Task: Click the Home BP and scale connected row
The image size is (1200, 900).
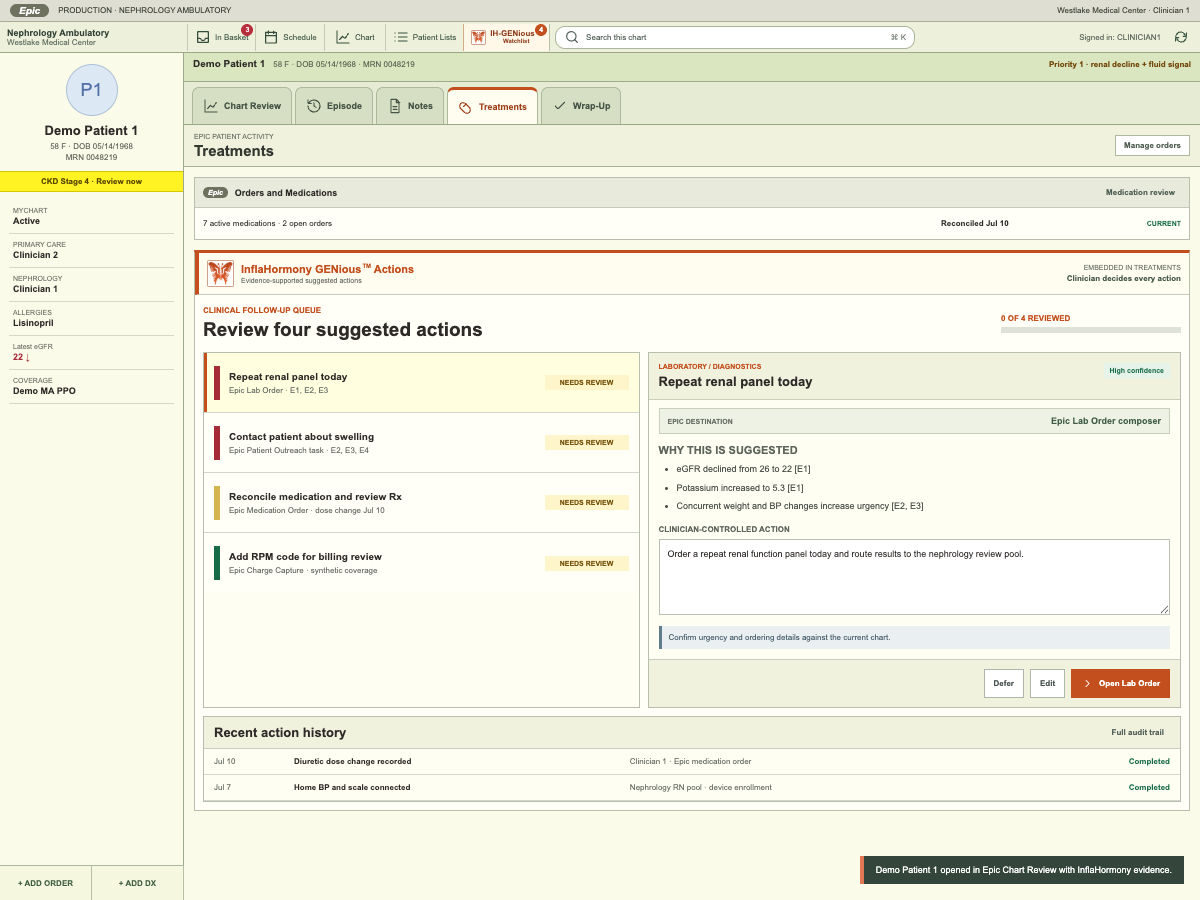Action: click(692, 787)
